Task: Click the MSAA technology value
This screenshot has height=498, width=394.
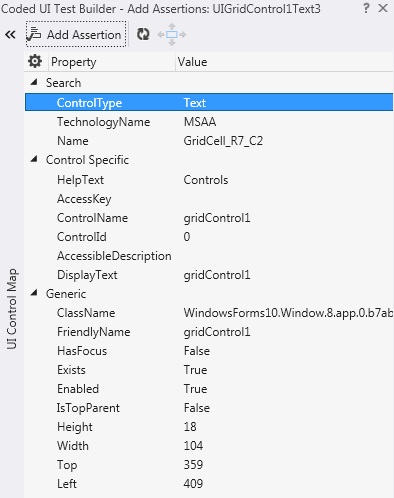Action: (x=200, y=122)
